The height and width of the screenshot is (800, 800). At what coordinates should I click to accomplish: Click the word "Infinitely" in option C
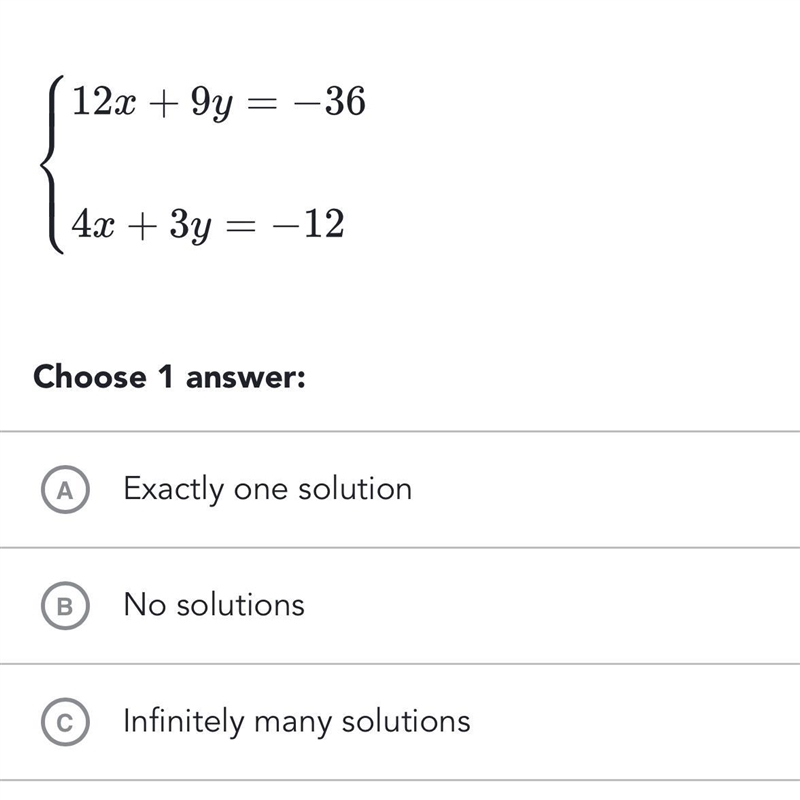[x=184, y=722]
